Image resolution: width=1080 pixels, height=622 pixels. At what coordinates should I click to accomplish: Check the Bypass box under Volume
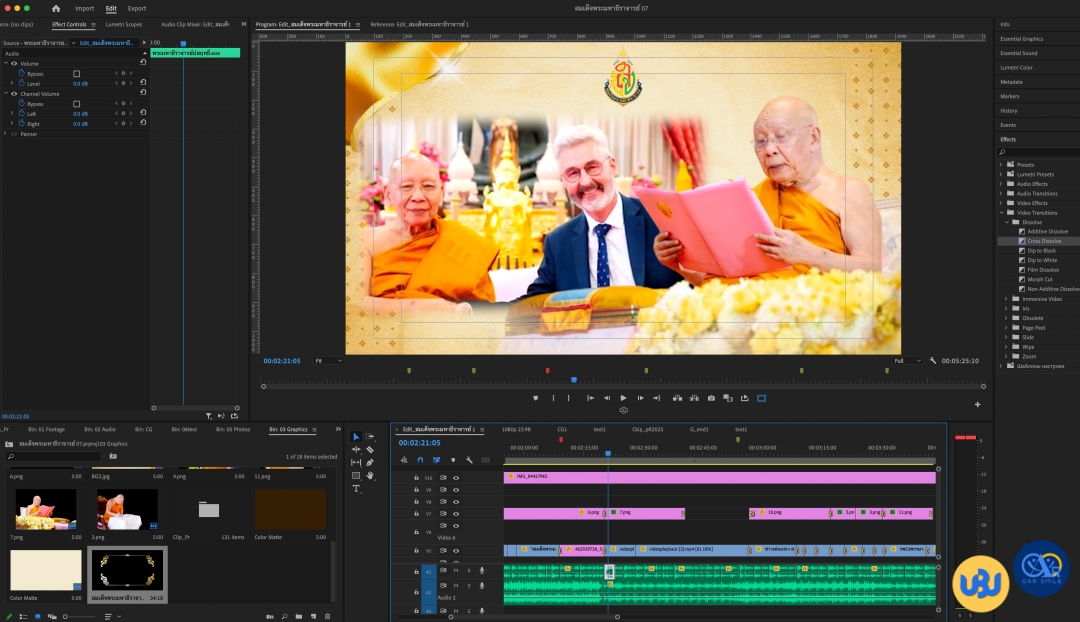76,73
